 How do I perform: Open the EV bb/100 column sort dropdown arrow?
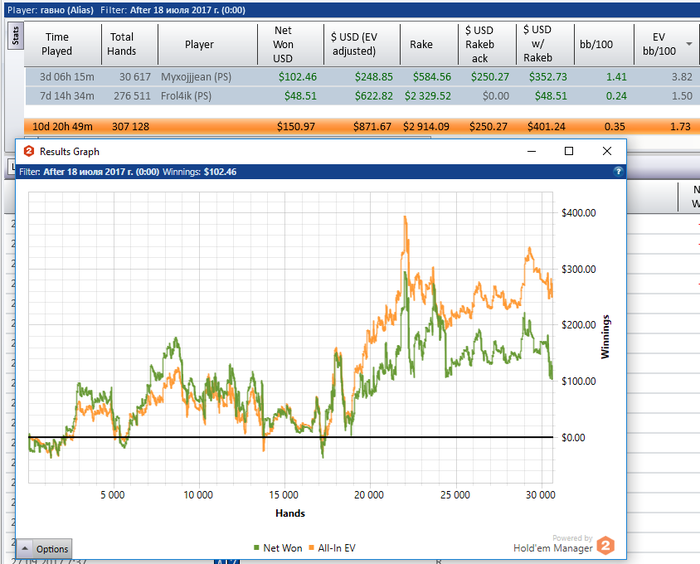coord(689,45)
